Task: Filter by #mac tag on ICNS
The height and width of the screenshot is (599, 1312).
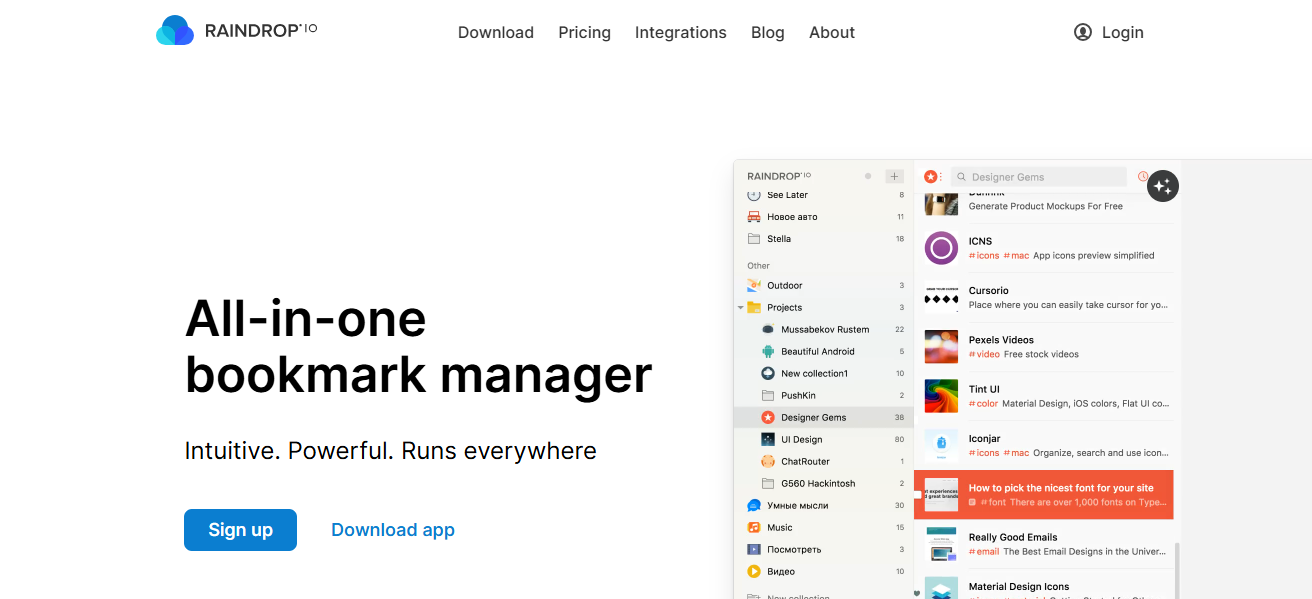Action: [x=1016, y=255]
